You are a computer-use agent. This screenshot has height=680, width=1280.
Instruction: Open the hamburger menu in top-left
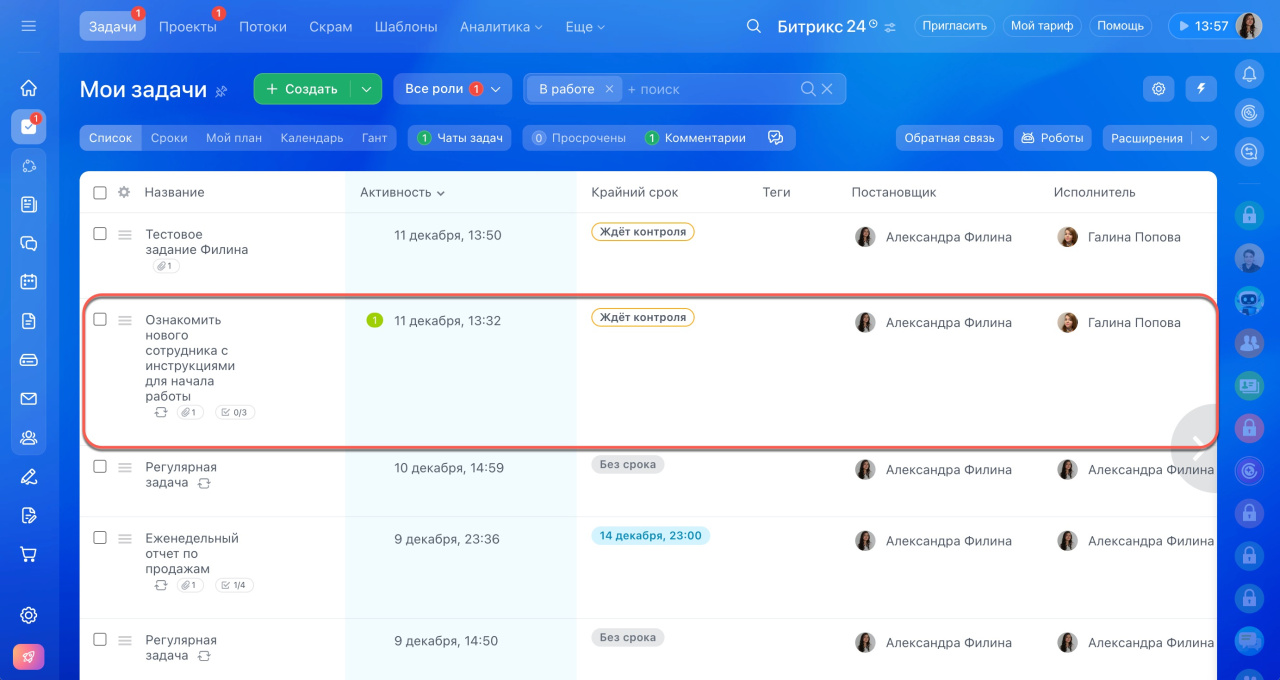(28, 26)
